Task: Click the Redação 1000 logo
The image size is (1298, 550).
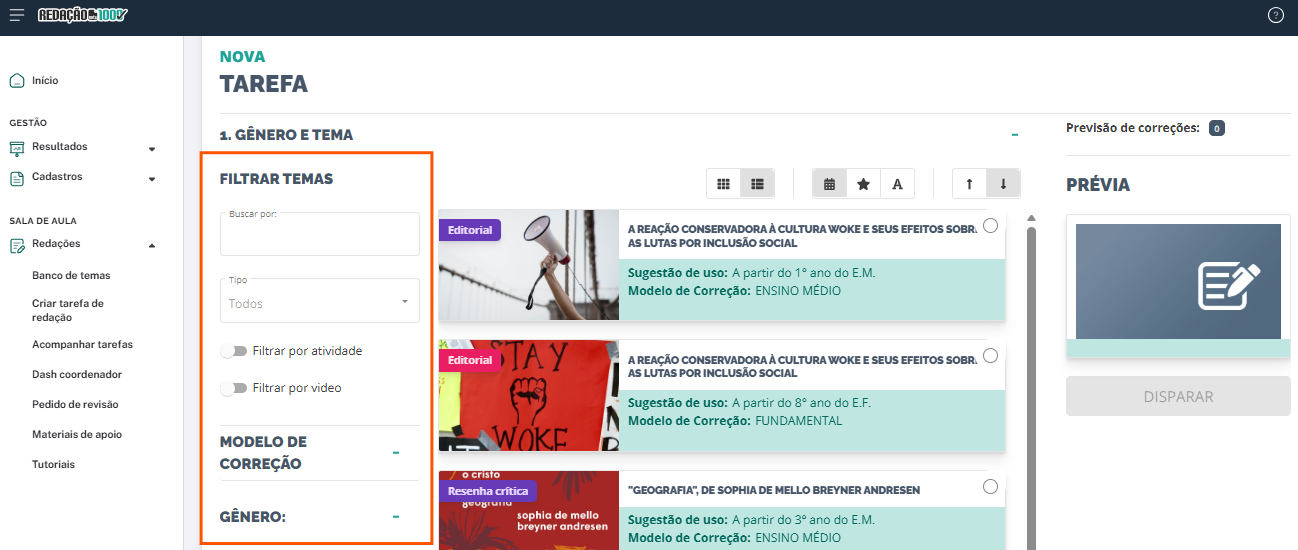Action: click(x=83, y=15)
